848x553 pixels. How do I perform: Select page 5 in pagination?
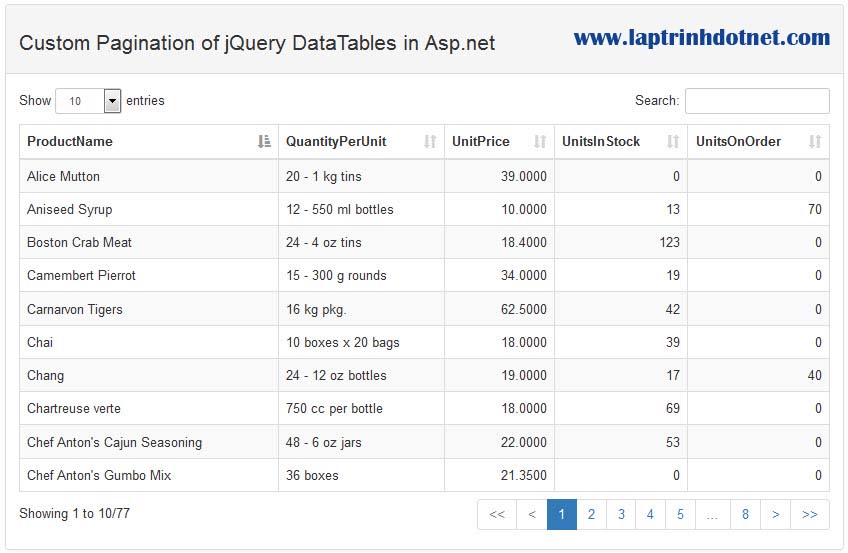coord(680,514)
